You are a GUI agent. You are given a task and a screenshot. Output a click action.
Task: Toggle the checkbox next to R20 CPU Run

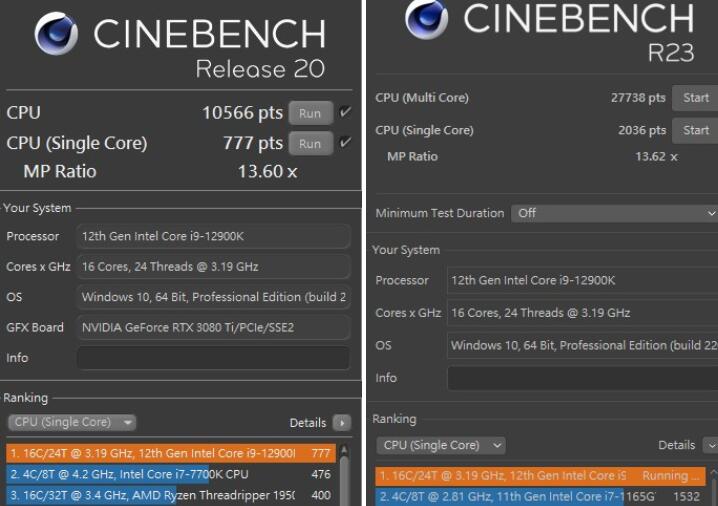(x=345, y=113)
